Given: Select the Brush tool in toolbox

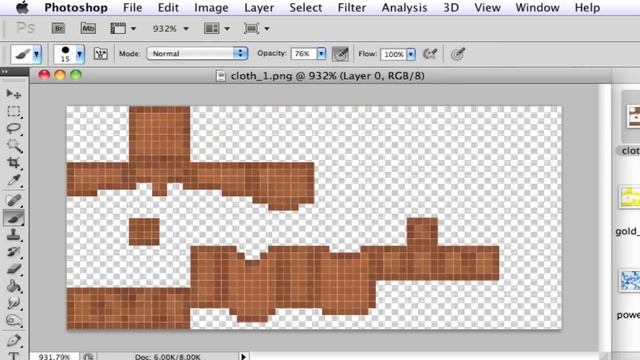Looking at the screenshot, I should pos(13,218).
